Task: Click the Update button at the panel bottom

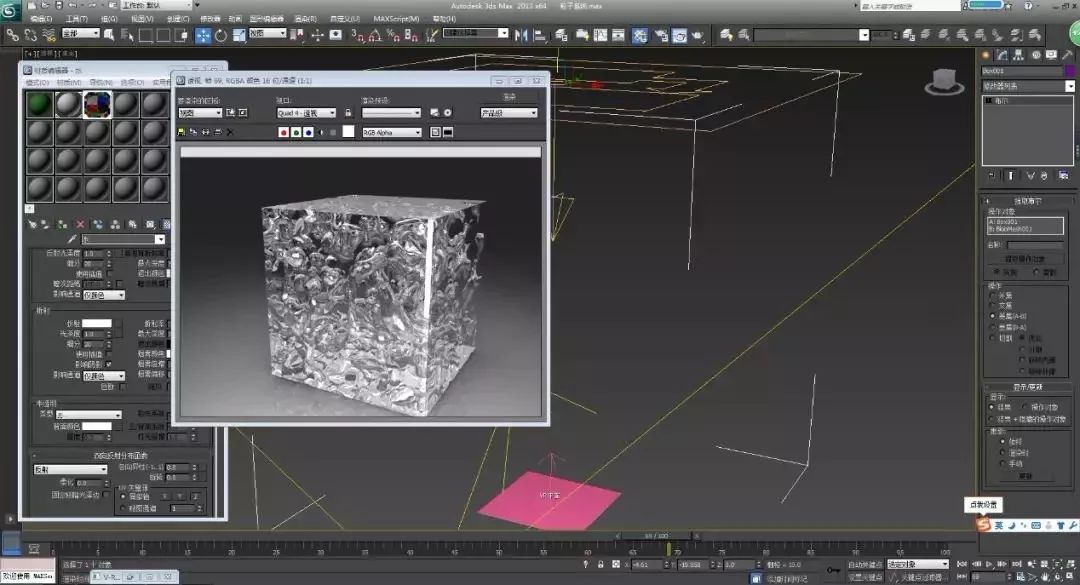Action: click(x=1026, y=476)
